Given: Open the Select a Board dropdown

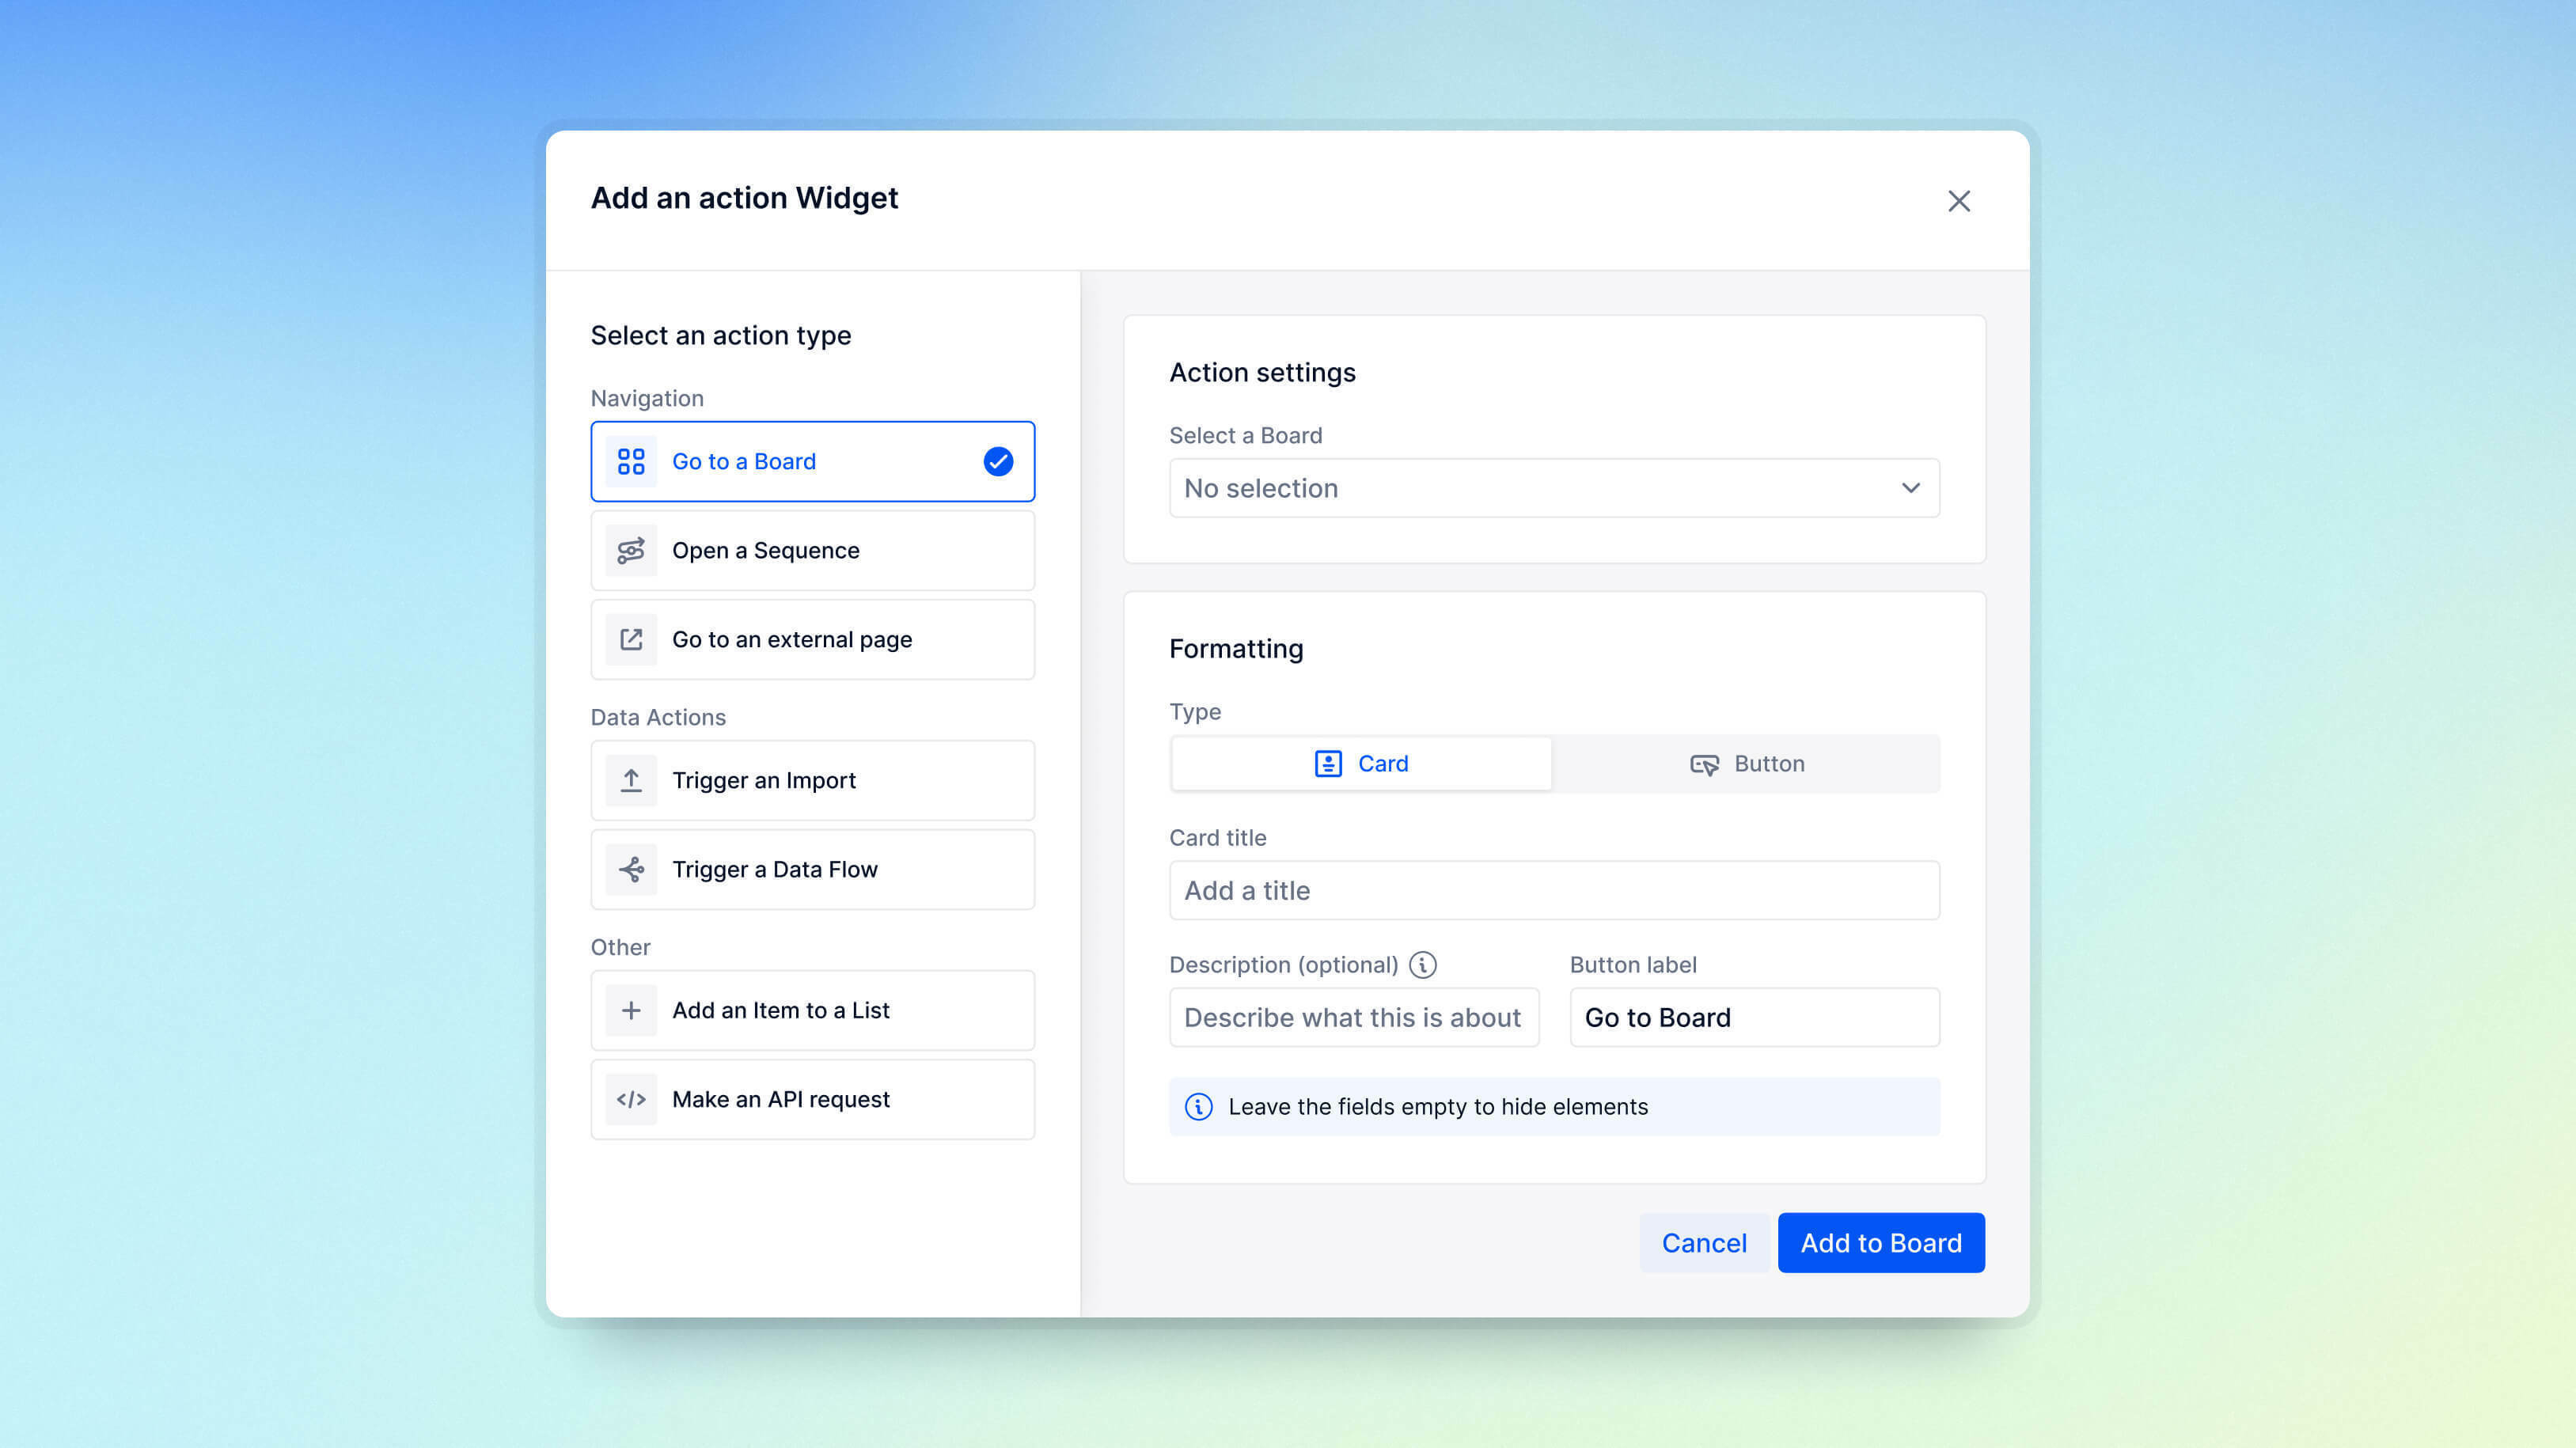Looking at the screenshot, I should pos(1554,488).
